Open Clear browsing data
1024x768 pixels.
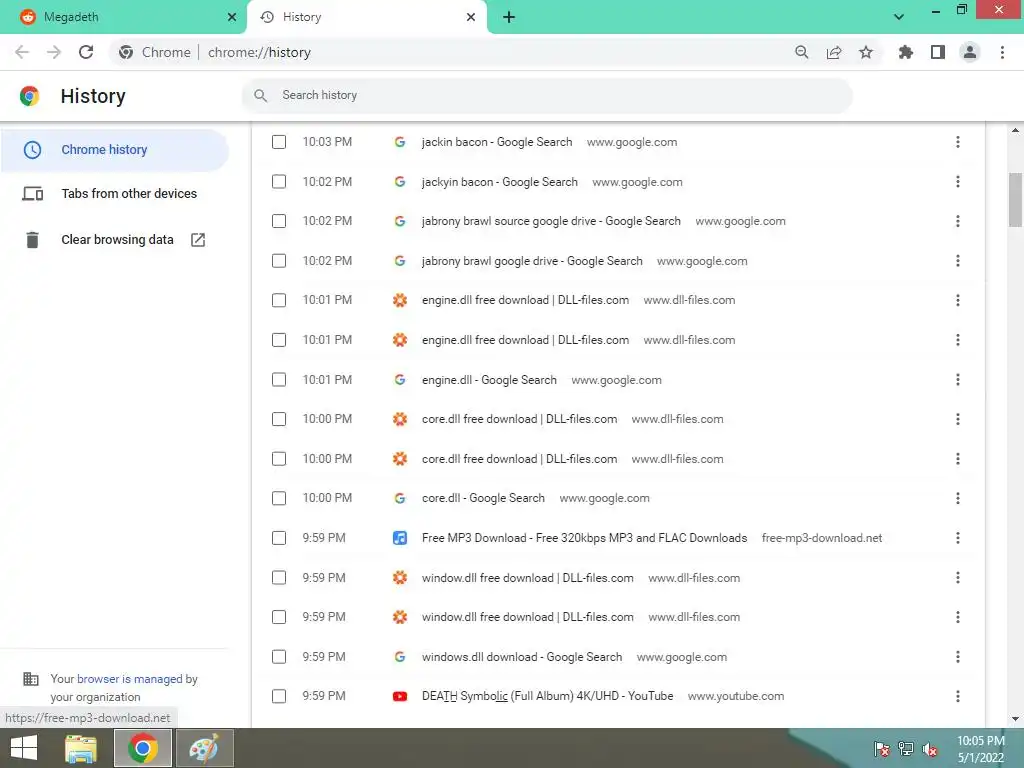[114, 240]
